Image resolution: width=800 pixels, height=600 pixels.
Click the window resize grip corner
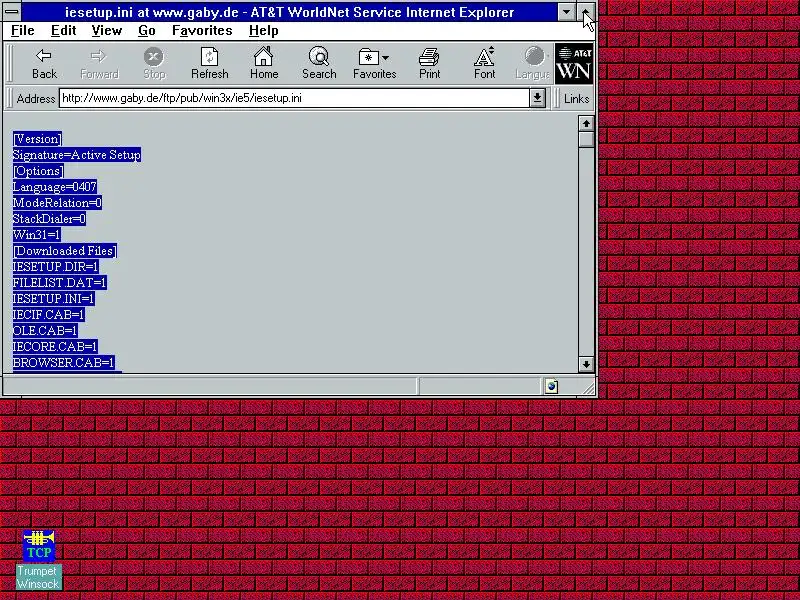[x=589, y=389]
